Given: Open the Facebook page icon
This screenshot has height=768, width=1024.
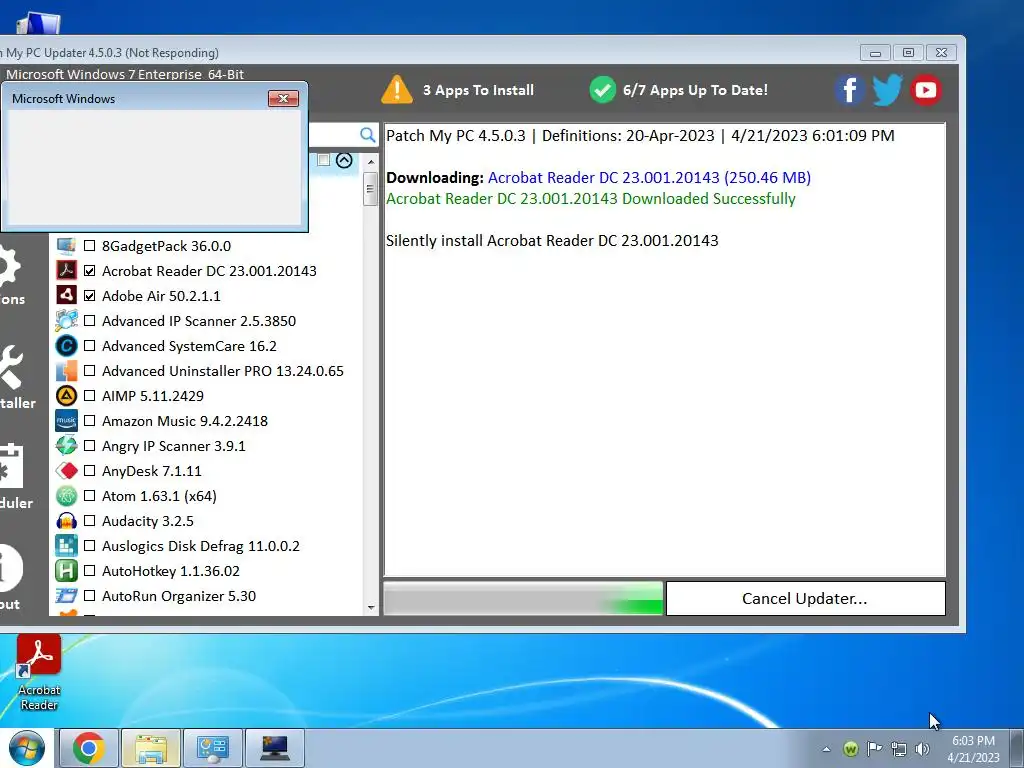Looking at the screenshot, I should [849, 90].
